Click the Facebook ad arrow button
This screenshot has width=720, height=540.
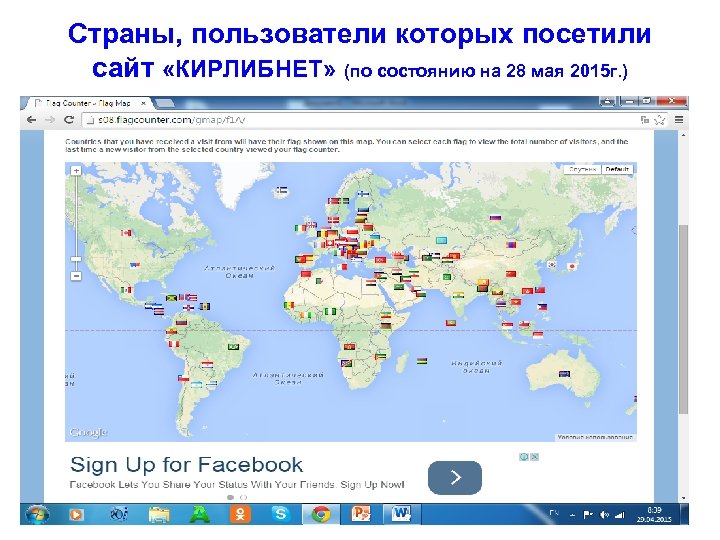click(455, 478)
